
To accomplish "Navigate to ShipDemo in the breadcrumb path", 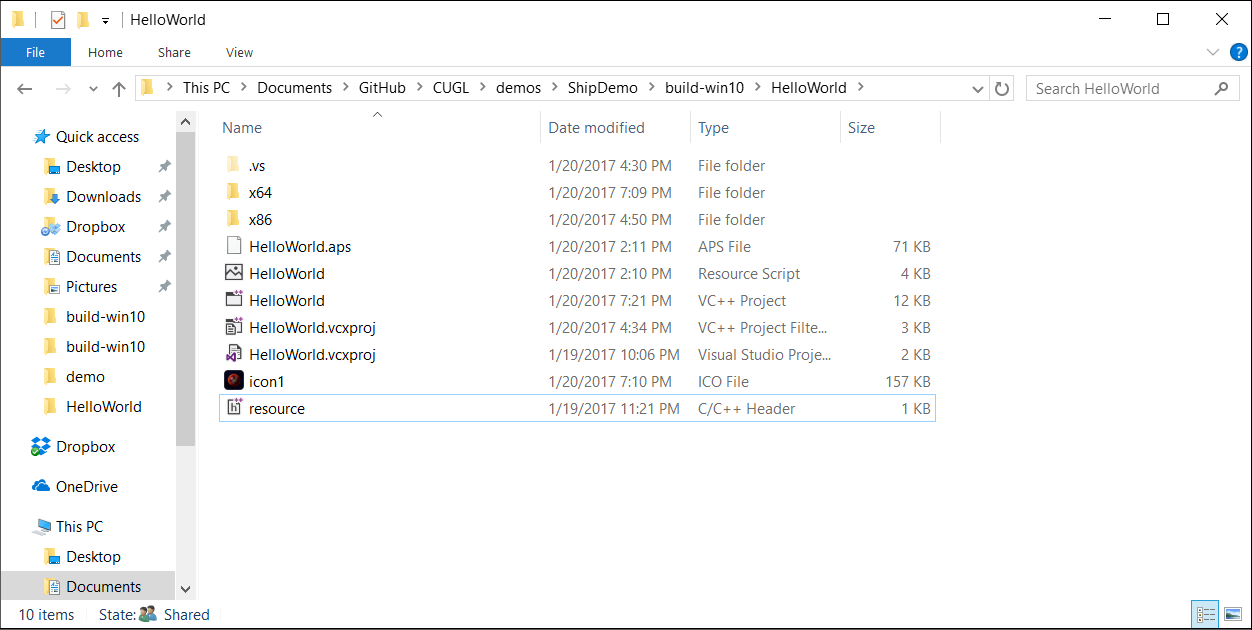I will tap(602, 88).
